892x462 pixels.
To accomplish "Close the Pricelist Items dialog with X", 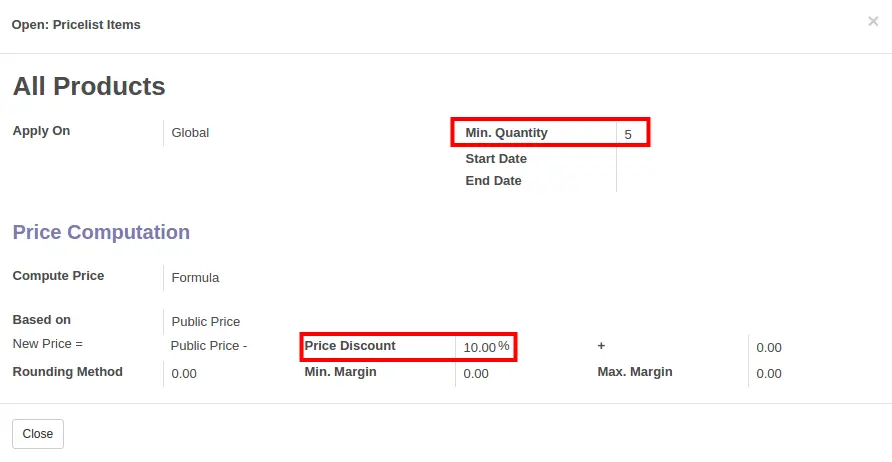I will point(873,22).
